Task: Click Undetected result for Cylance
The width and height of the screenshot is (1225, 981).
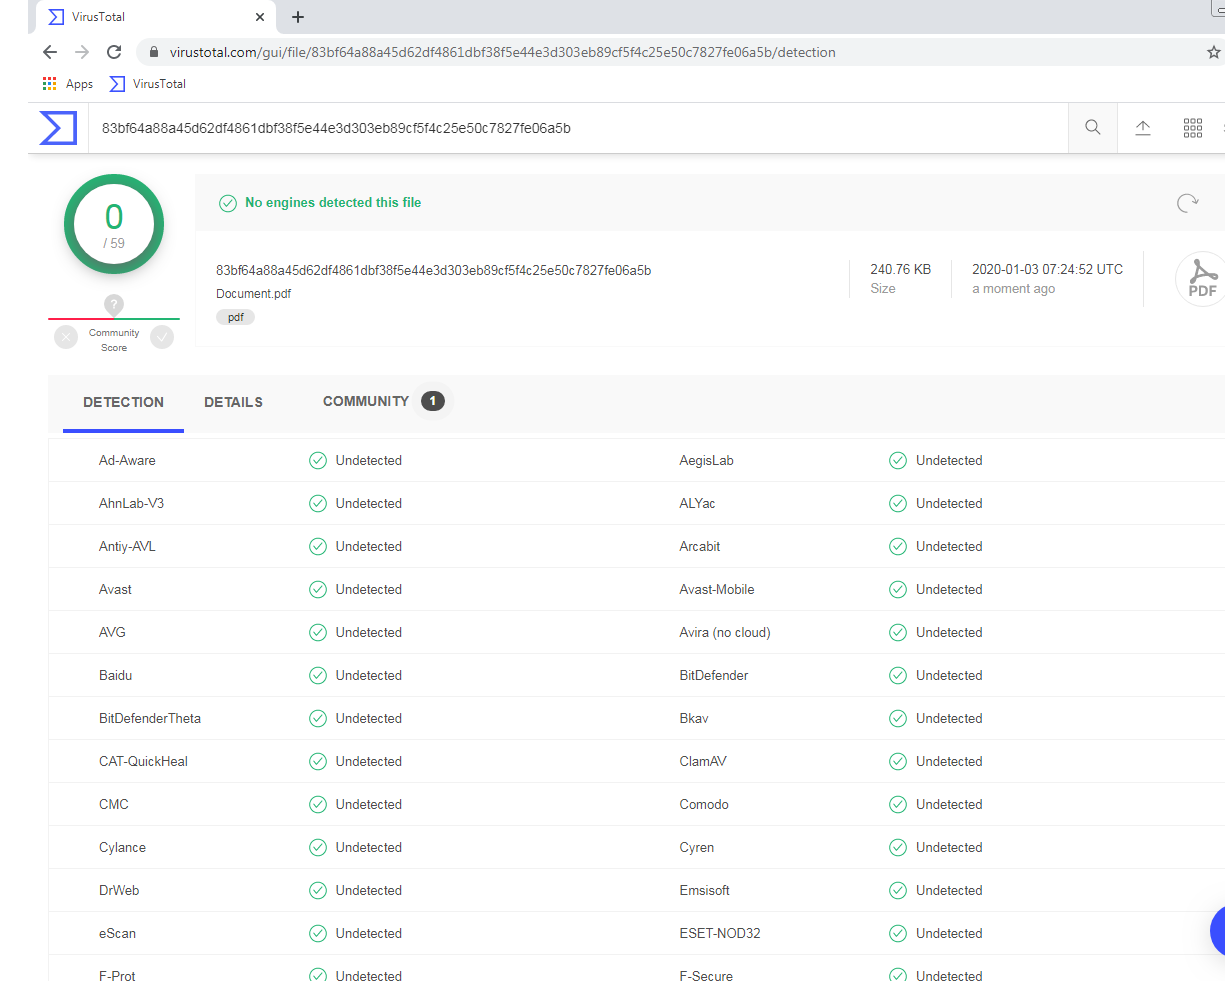Action: coord(369,847)
